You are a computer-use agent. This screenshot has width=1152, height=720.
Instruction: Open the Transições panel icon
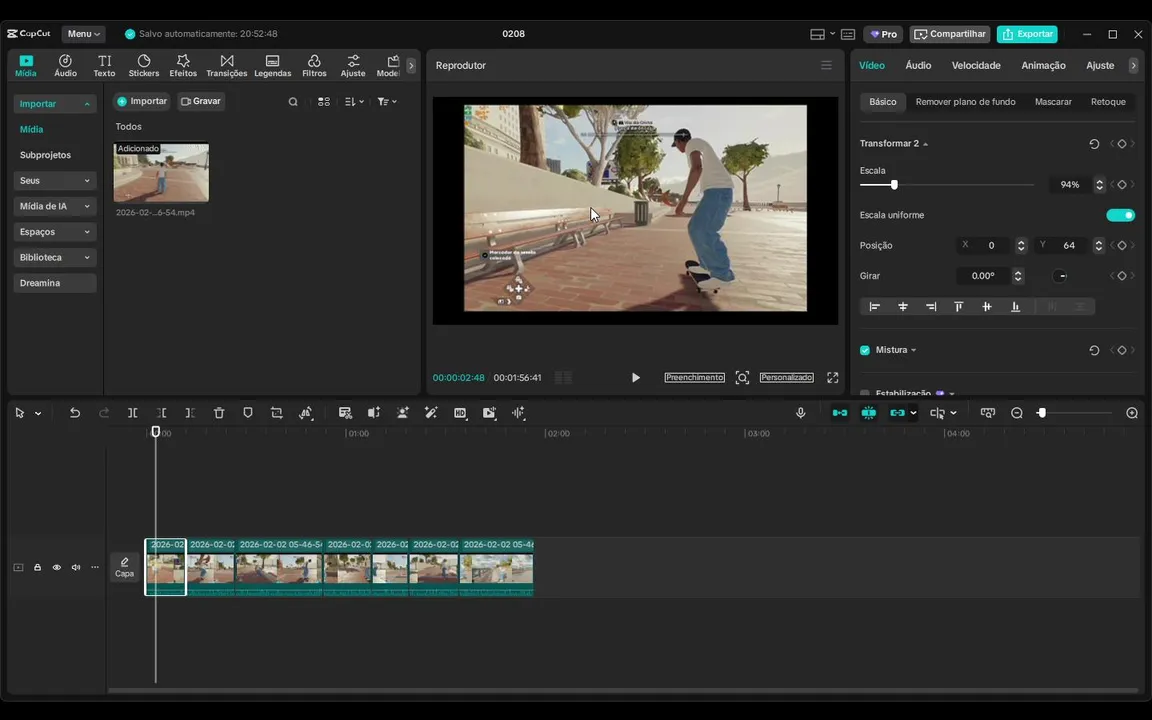coord(227,66)
